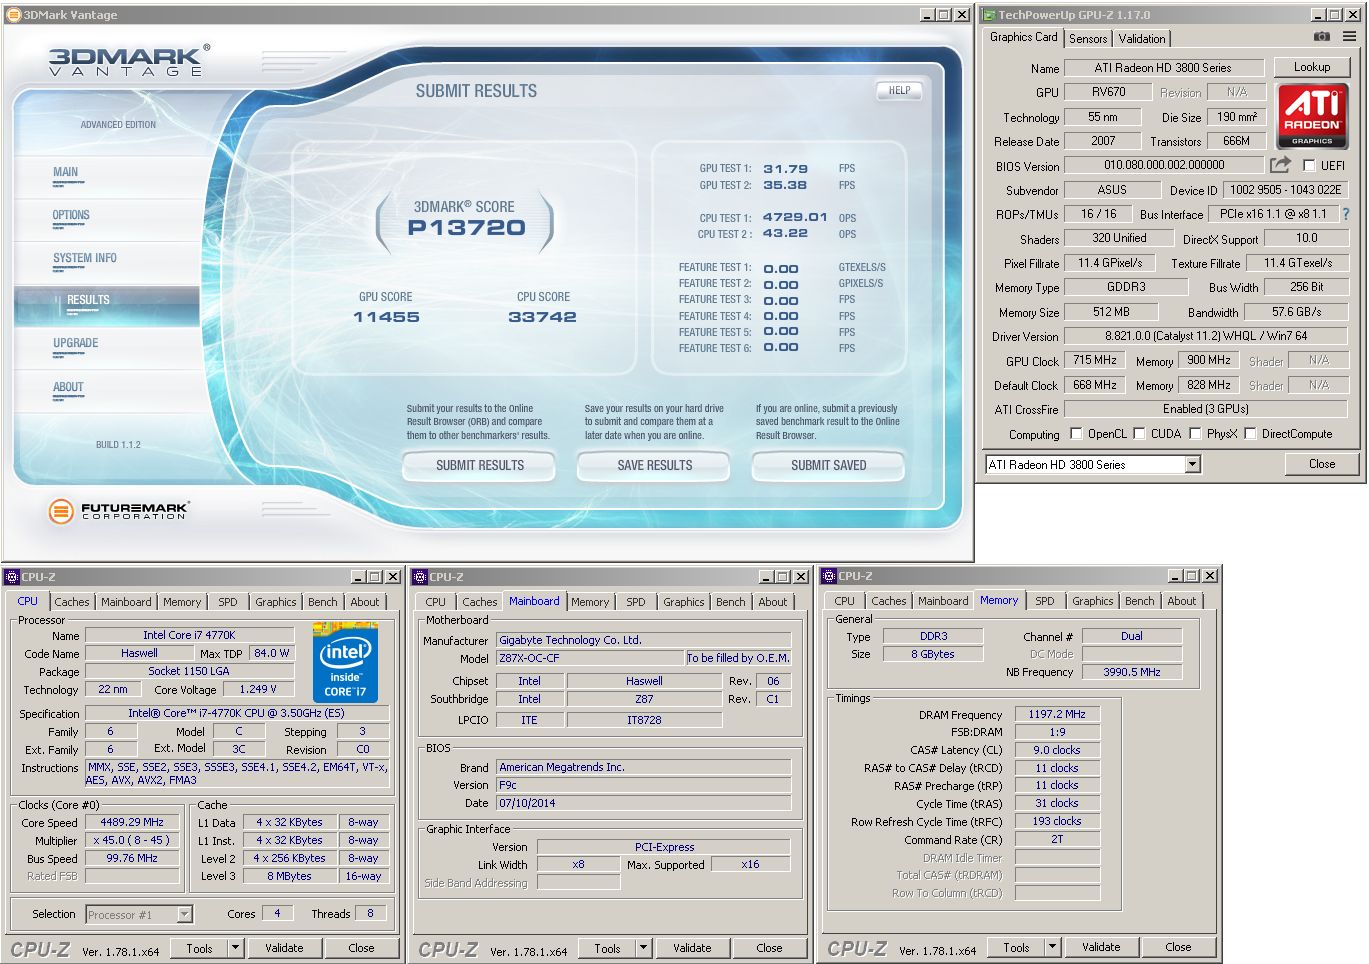Click the Tools button in the CPU-Z Memory window
1369x964 pixels.
point(1016,947)
